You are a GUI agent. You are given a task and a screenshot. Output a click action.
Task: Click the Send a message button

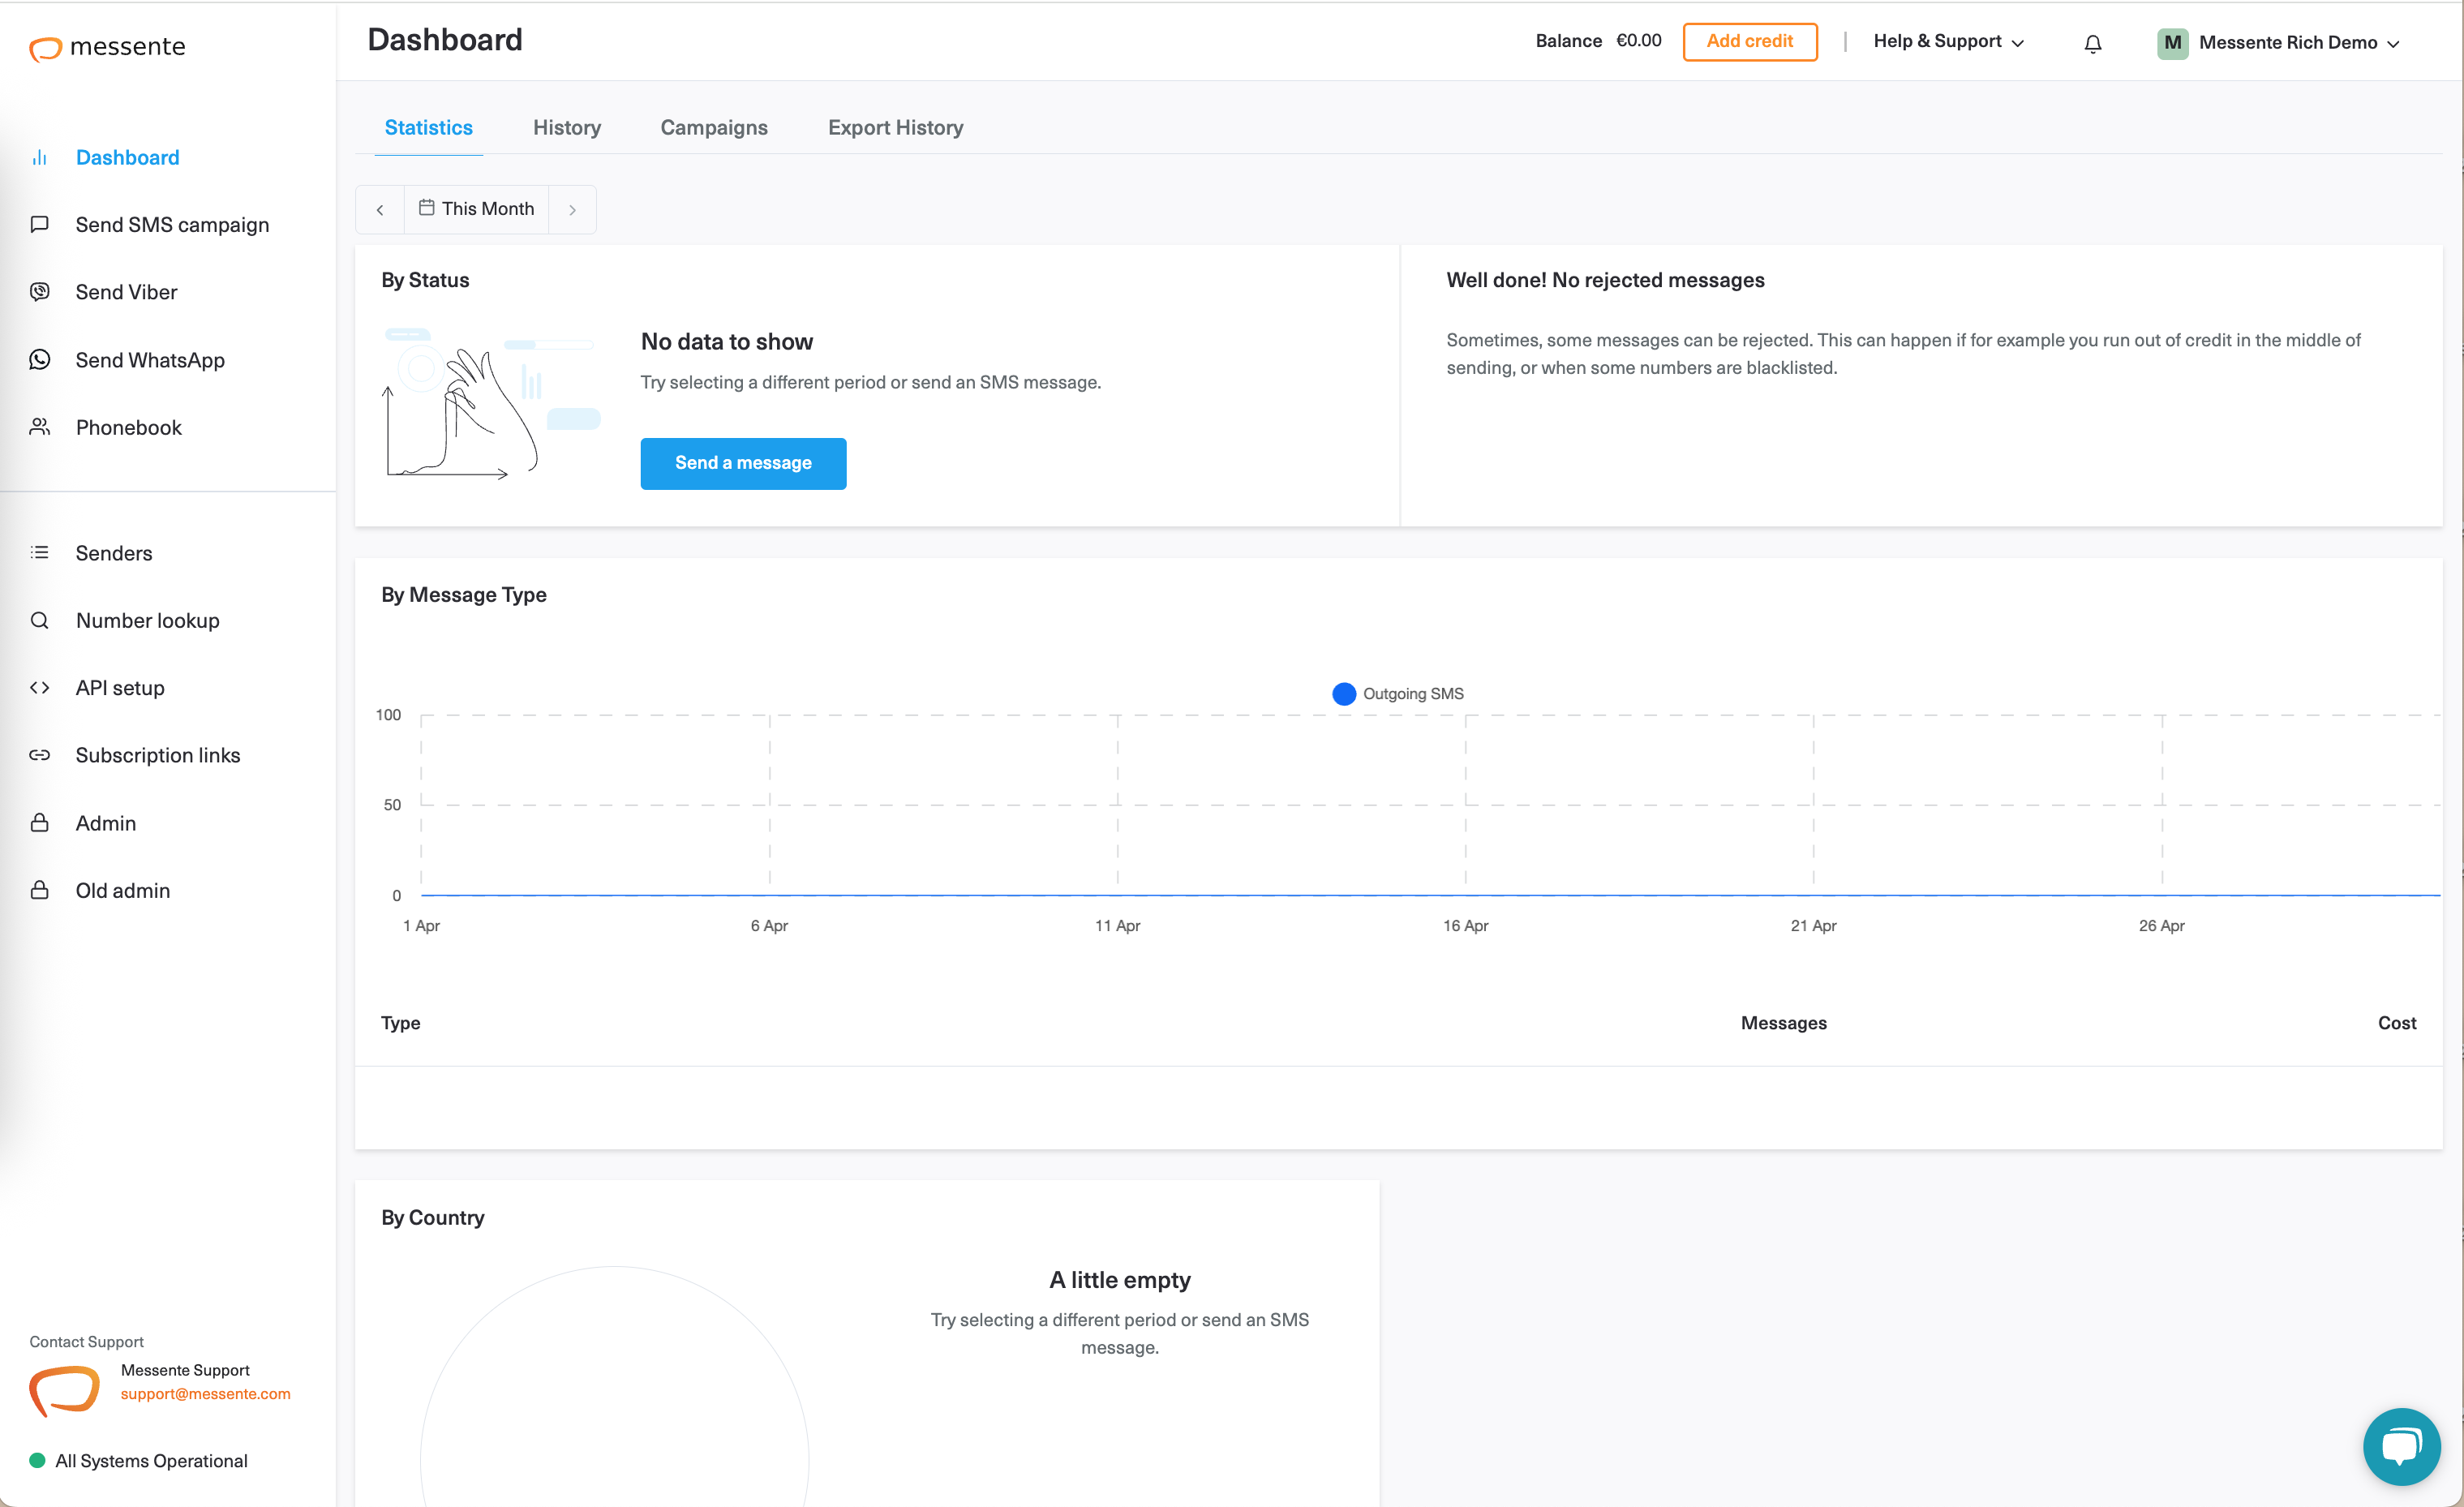(743, 463)
